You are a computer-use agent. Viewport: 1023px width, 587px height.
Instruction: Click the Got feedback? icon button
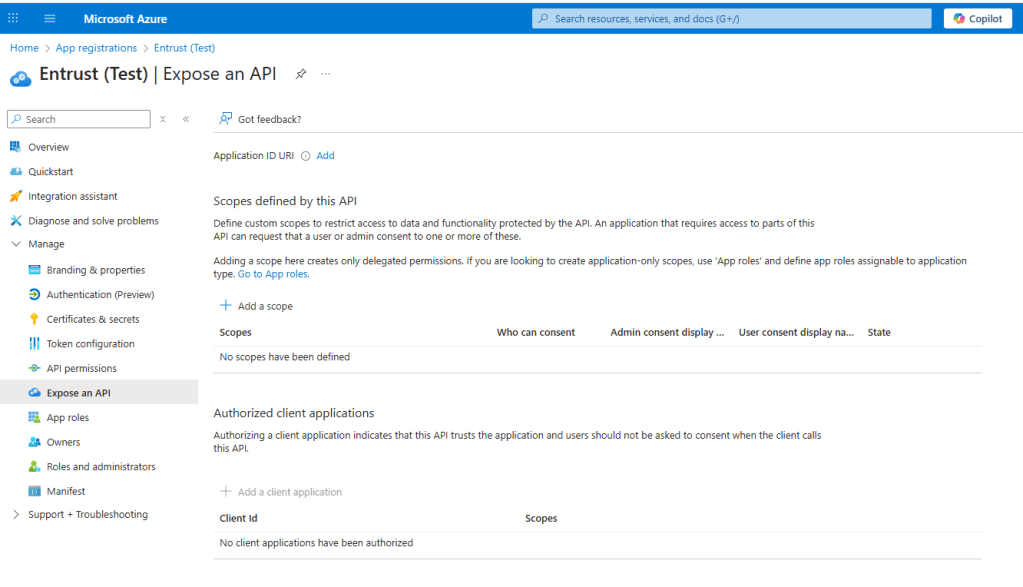(x=226, y=119)
